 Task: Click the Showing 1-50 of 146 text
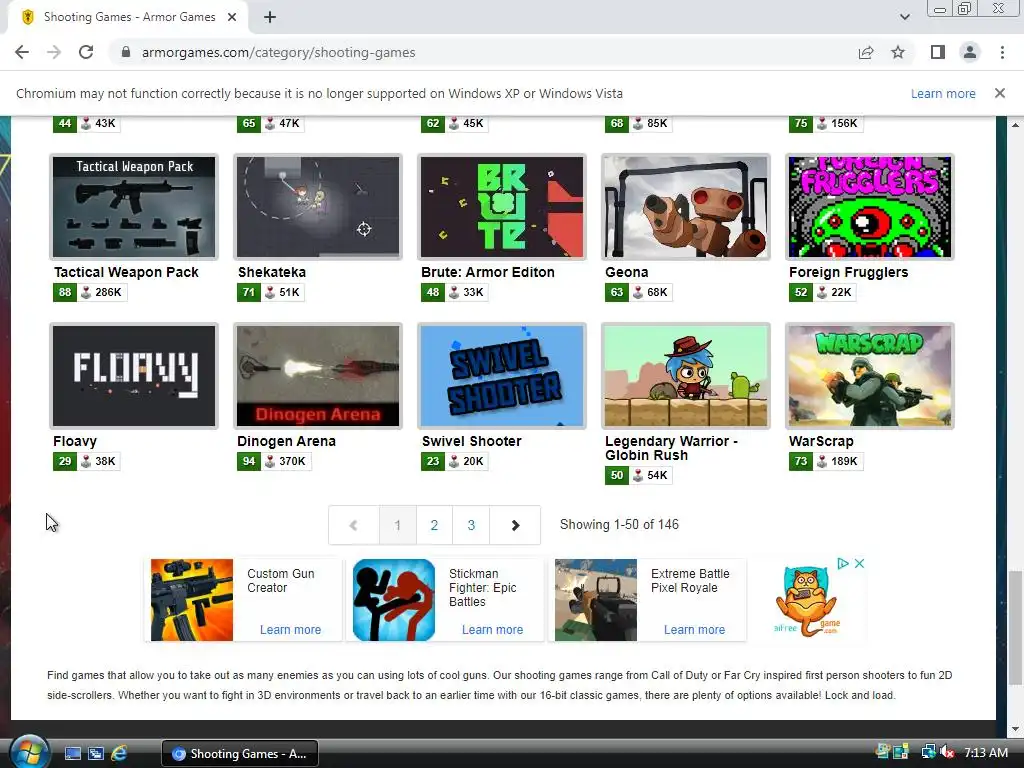click(619, 524)
